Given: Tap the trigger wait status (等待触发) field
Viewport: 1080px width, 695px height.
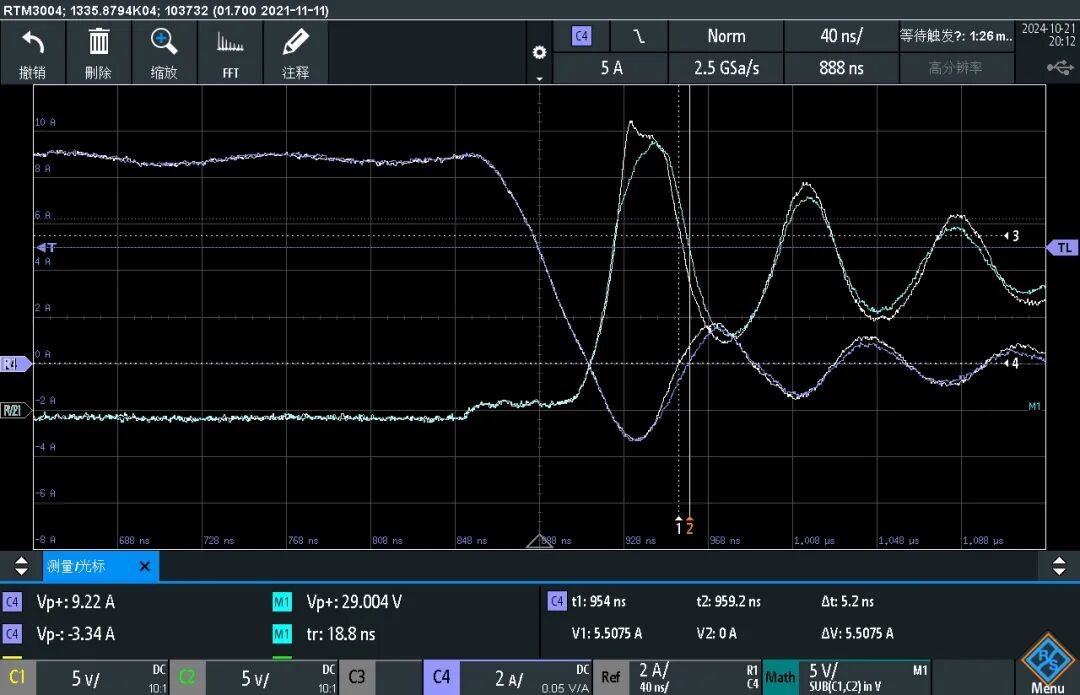Looking at the screenshot, I should pyautogui.click(x=956, y=36).
